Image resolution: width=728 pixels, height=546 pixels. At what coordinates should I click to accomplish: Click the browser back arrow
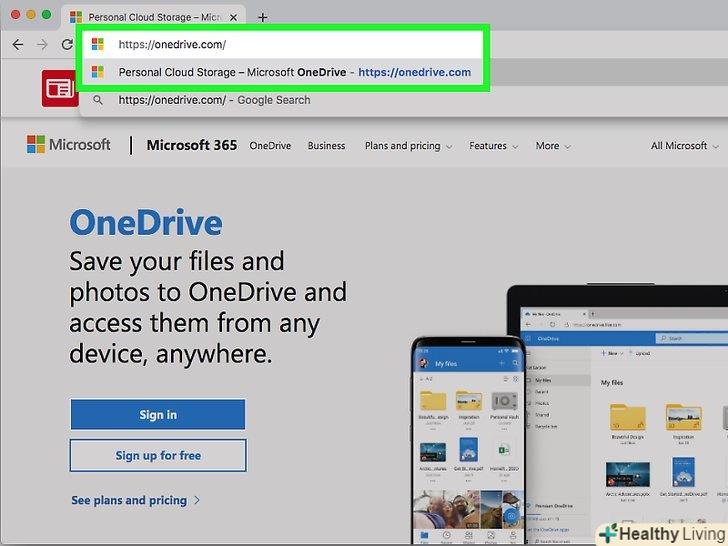pyautogui.click(x=17, y=45)
